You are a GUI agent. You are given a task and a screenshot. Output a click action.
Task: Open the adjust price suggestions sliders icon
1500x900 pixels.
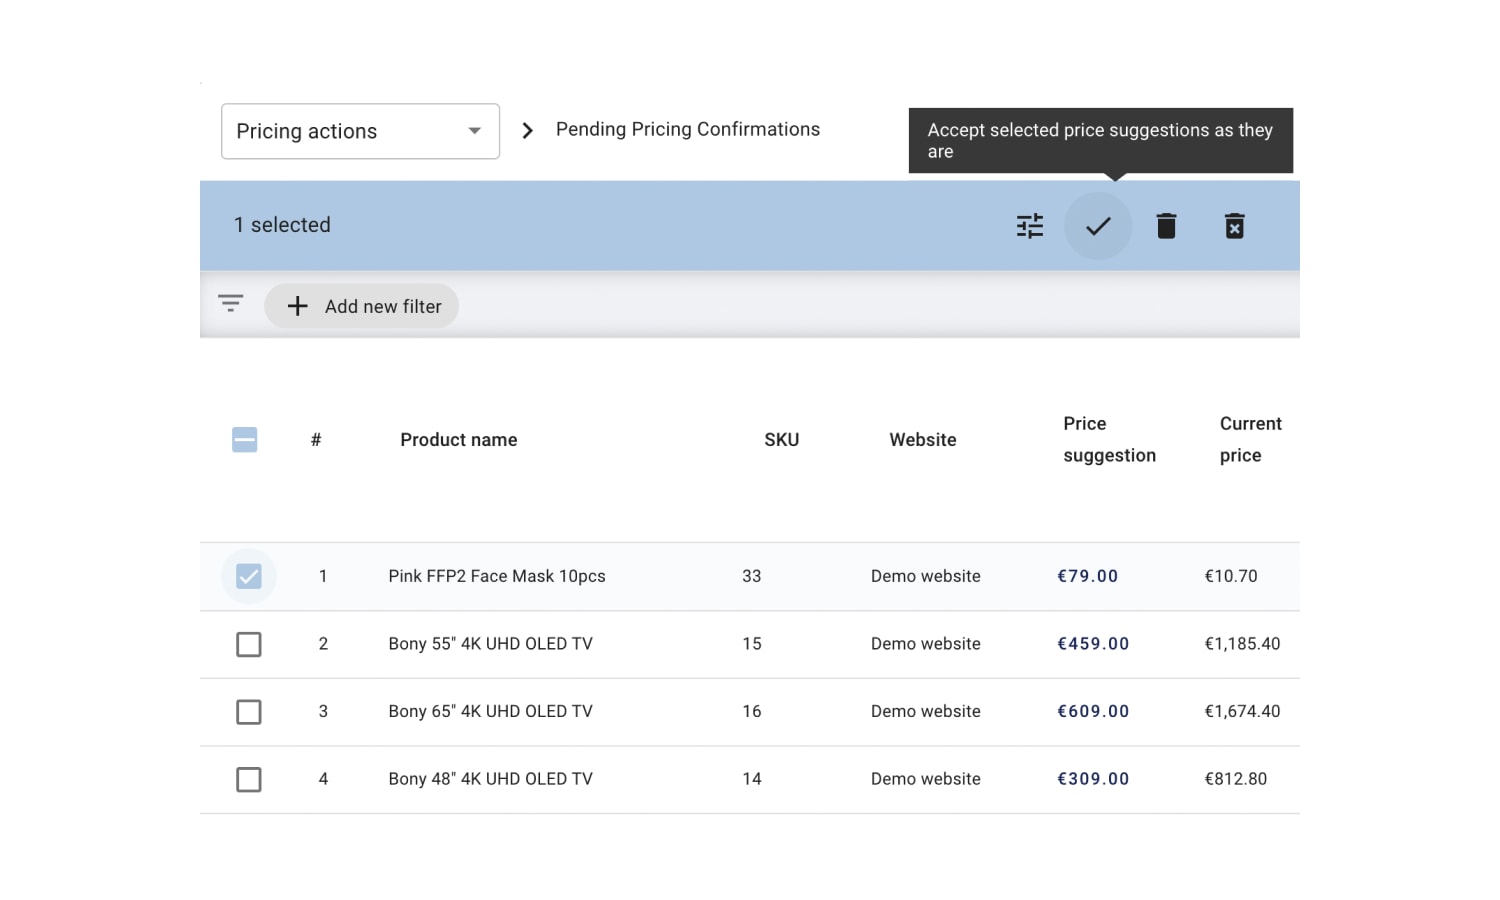point(1030,226)
